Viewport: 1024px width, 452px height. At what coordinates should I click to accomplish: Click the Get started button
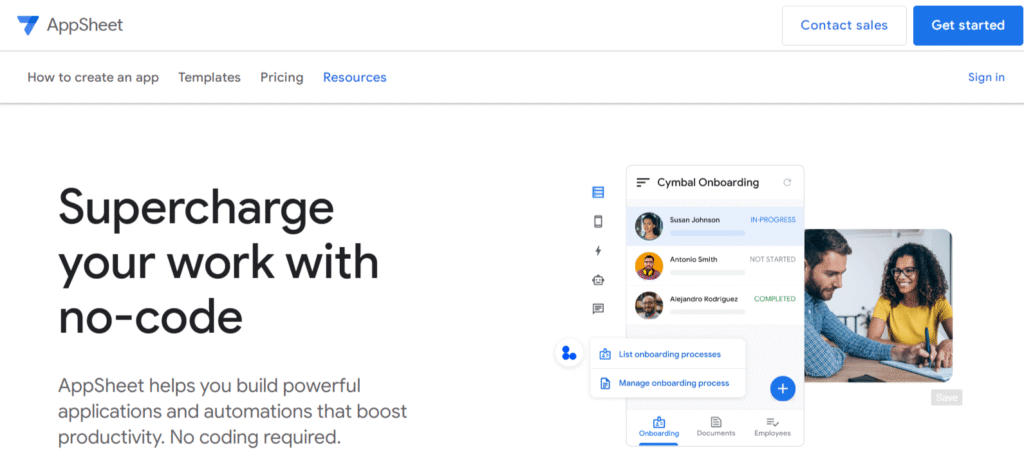(967, 26)
